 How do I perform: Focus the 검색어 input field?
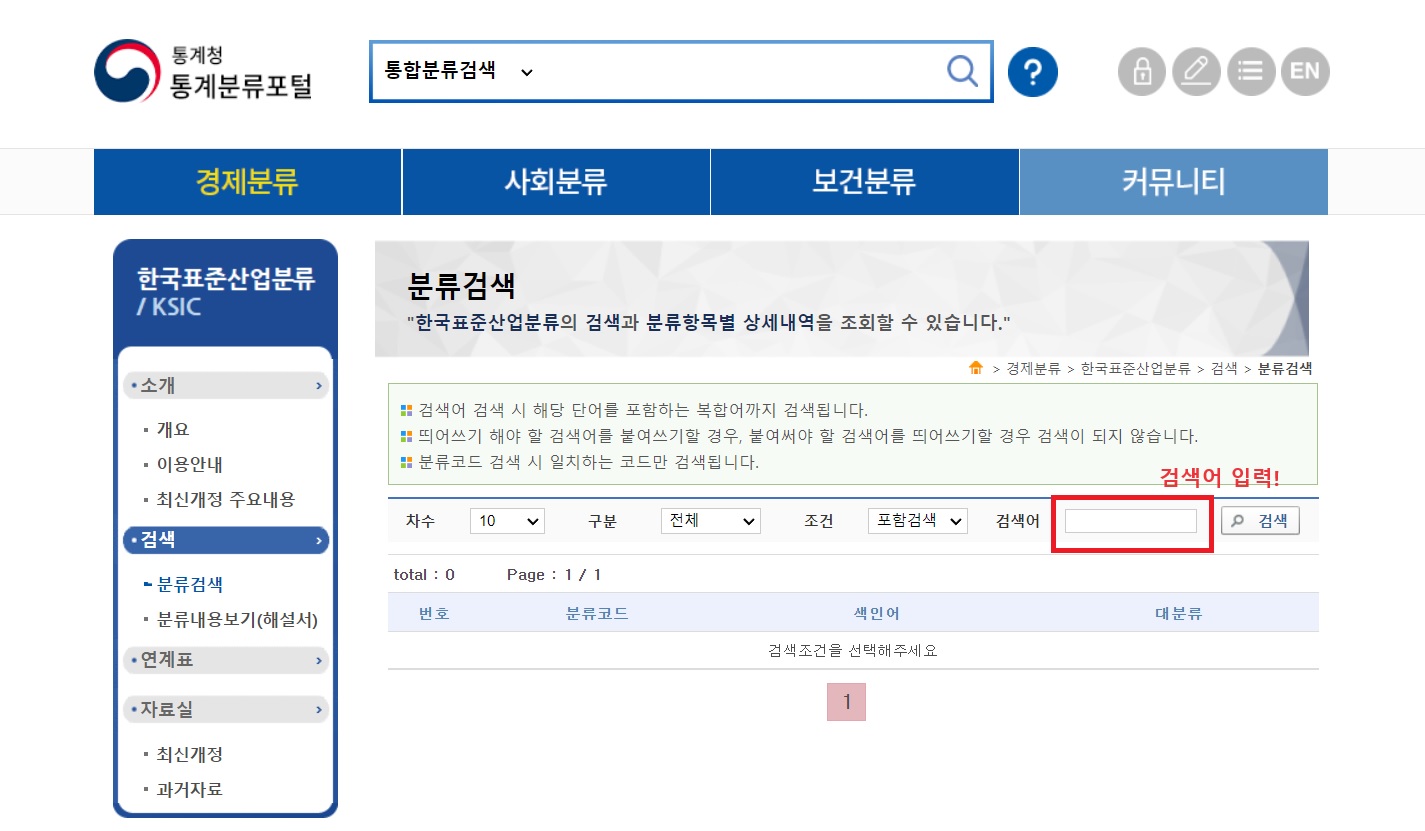pos(1131,521)
